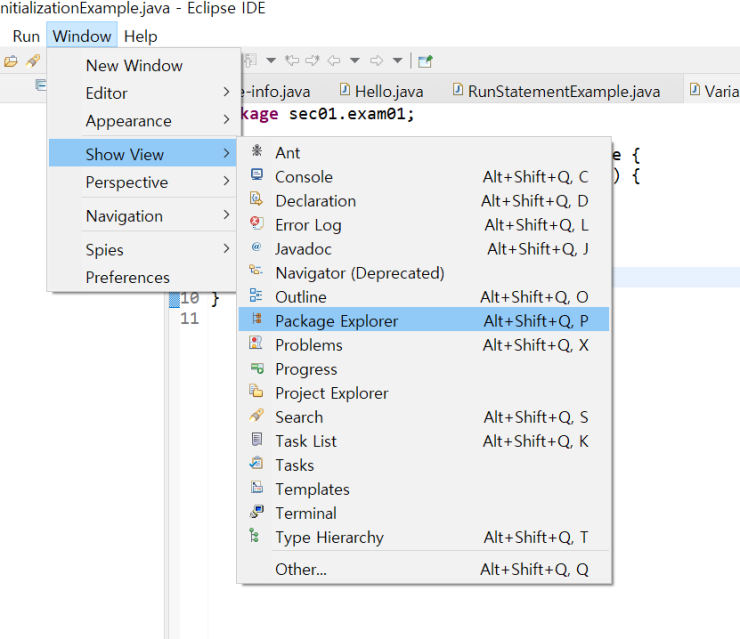This screenshot has width=740, height=639.
Task: Select Problems view label
Action: [x=309, y=345]
